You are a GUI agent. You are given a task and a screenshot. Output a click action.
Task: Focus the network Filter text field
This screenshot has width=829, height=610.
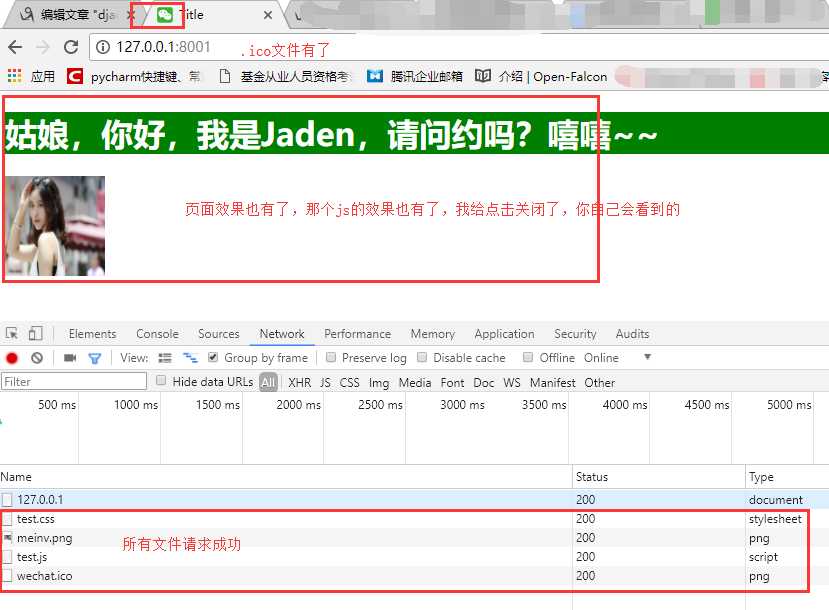point(74,381)
